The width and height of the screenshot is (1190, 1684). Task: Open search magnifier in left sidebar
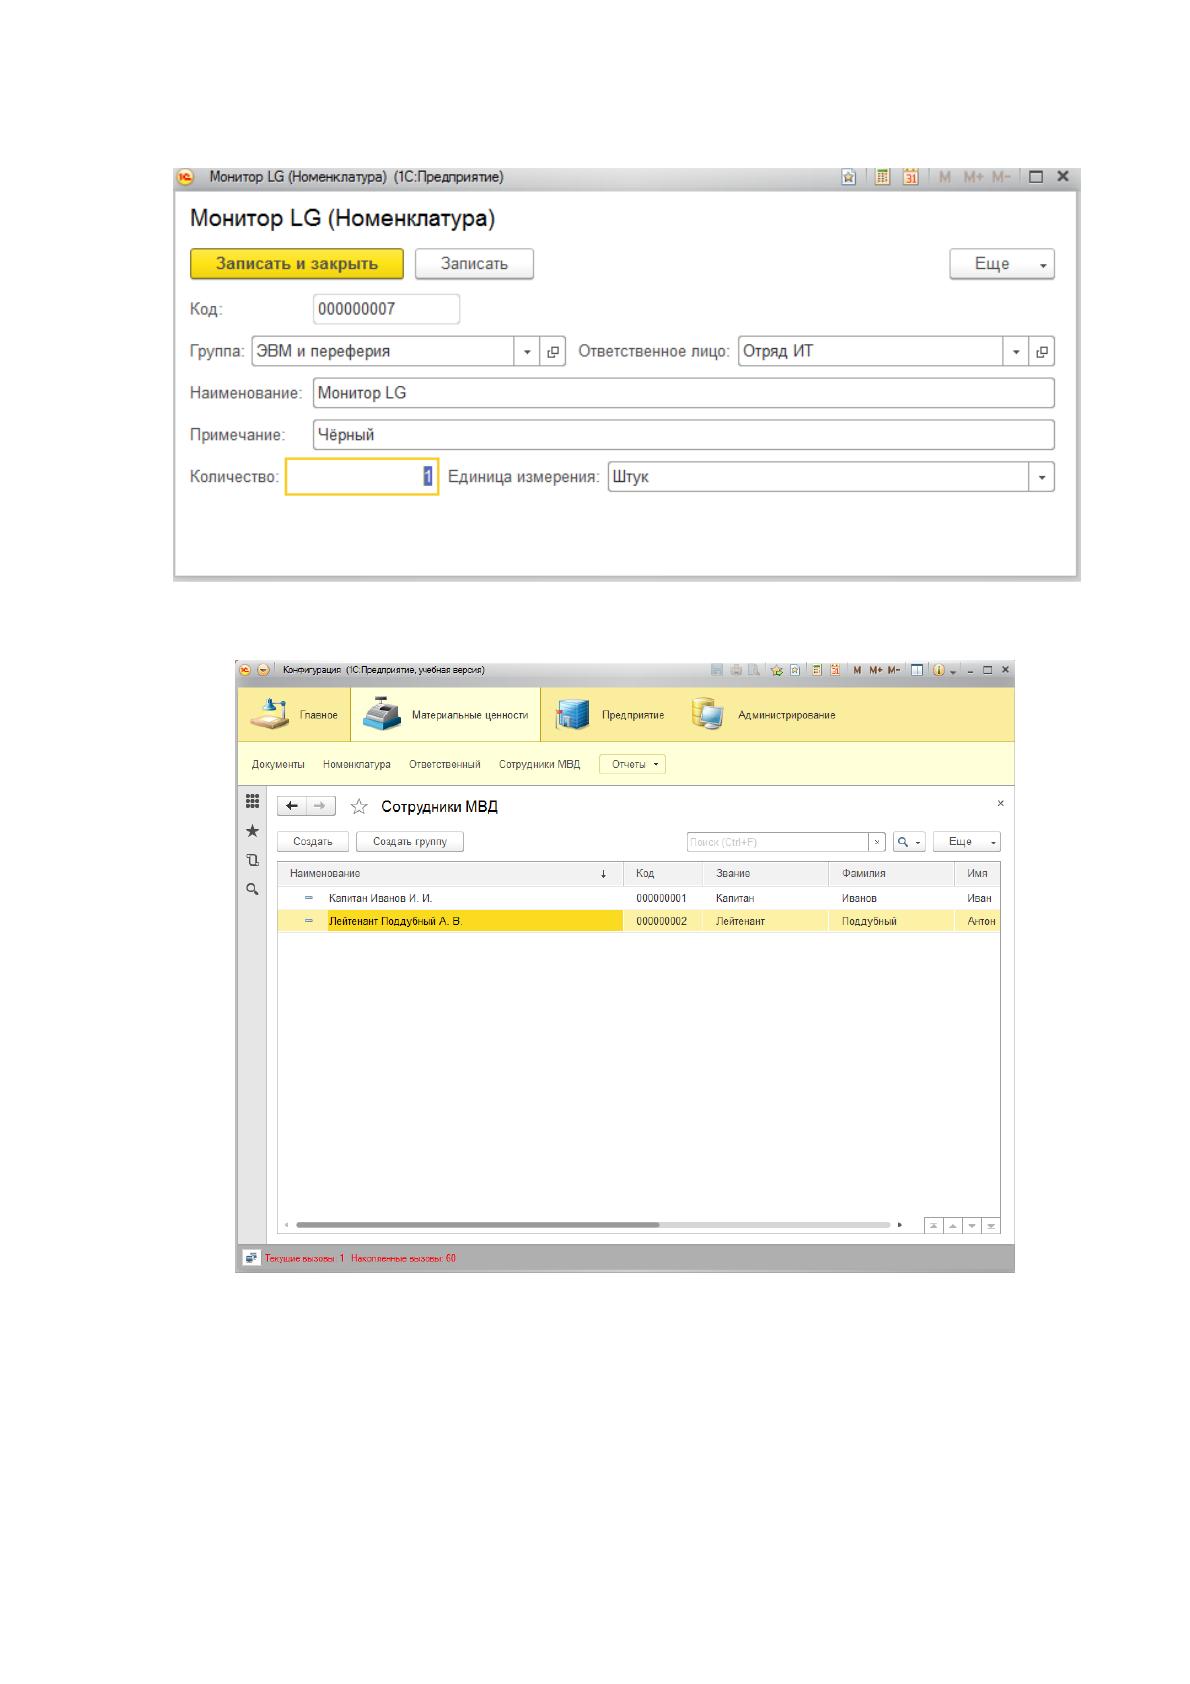(x=253, y=889)
